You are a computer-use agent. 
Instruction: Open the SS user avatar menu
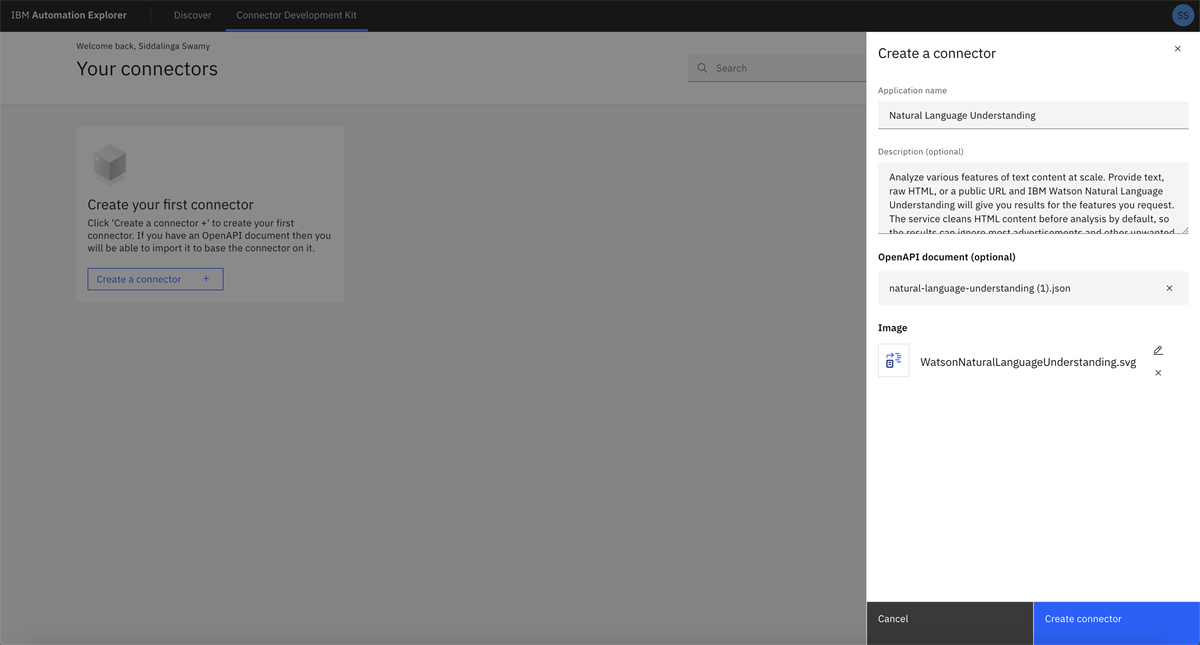click(1183, 15)
